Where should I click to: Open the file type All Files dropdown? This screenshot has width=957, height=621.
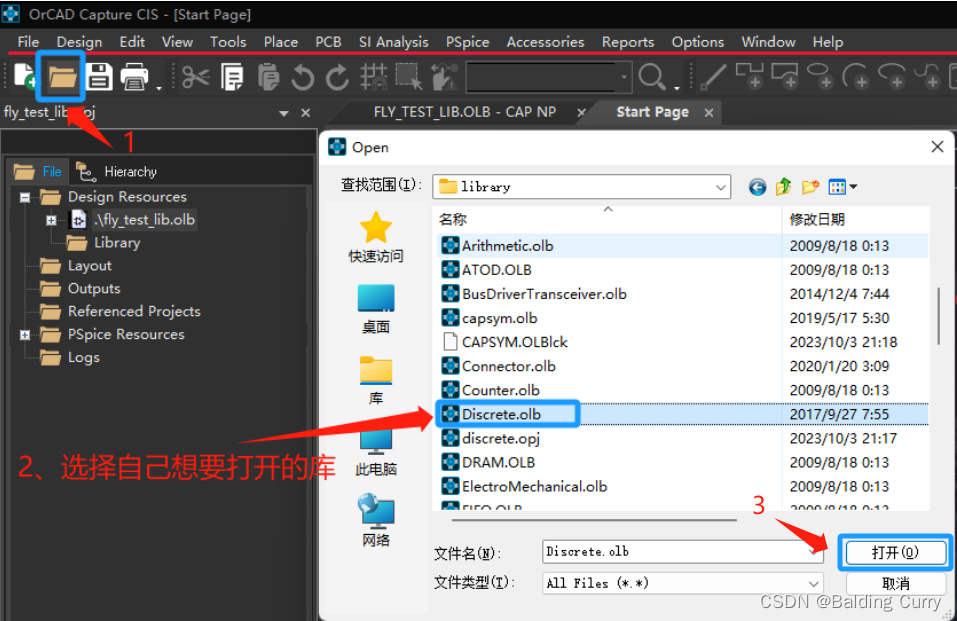coord(814,583)
